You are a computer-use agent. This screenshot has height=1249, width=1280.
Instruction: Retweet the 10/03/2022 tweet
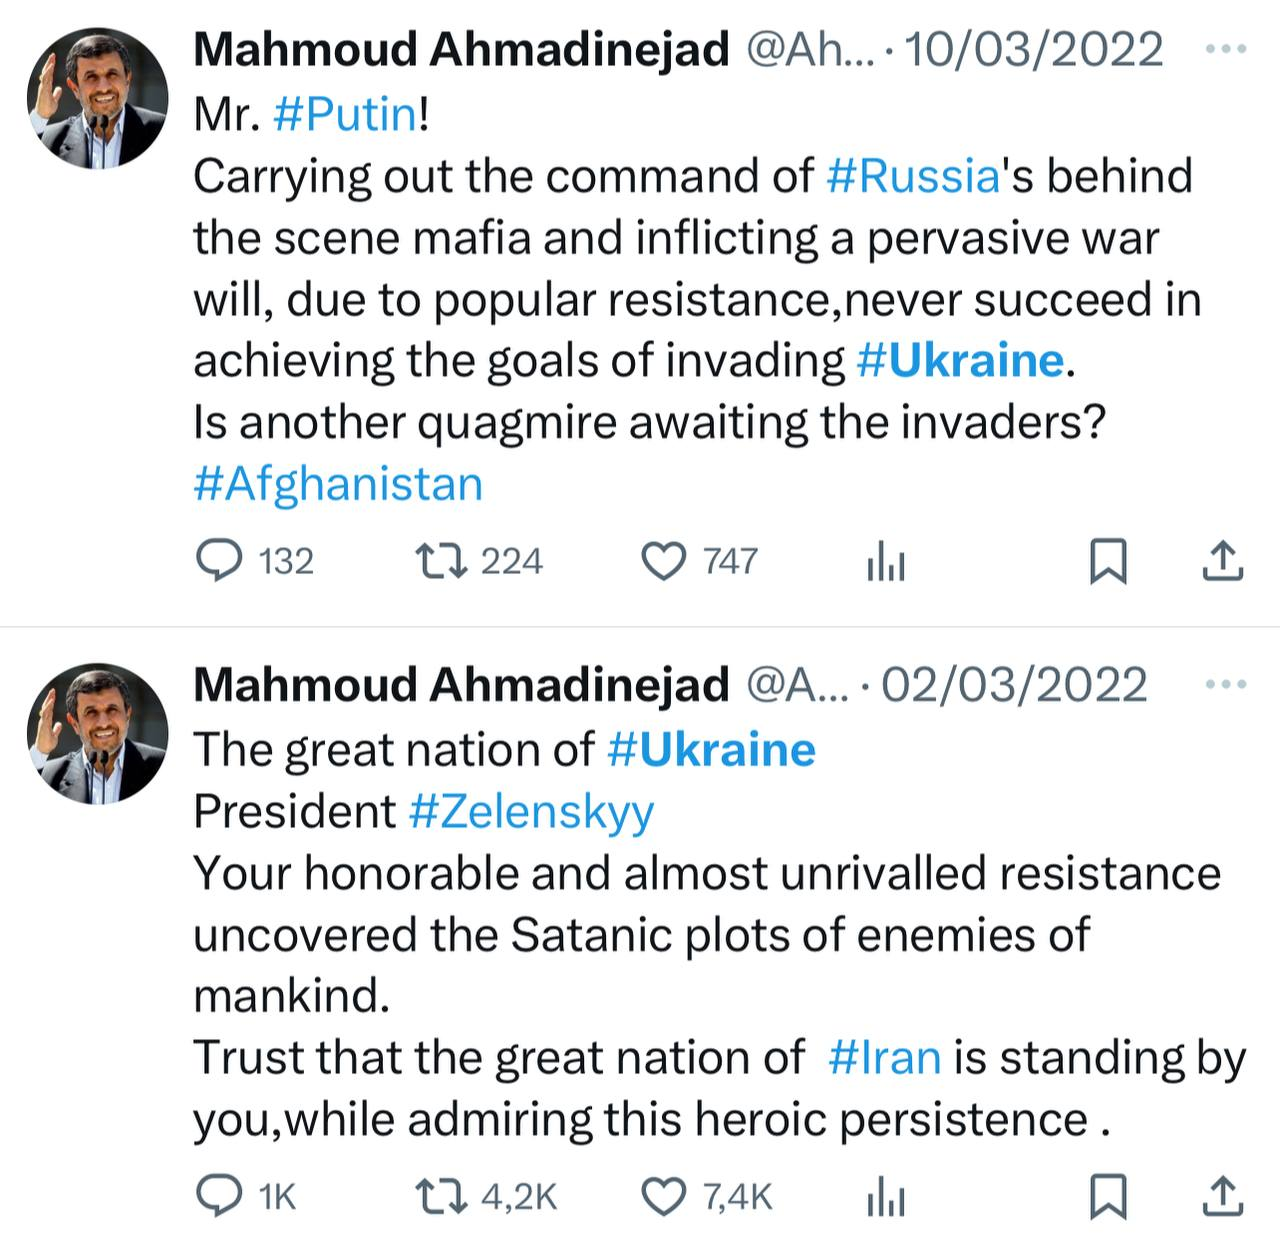point(443,561)
